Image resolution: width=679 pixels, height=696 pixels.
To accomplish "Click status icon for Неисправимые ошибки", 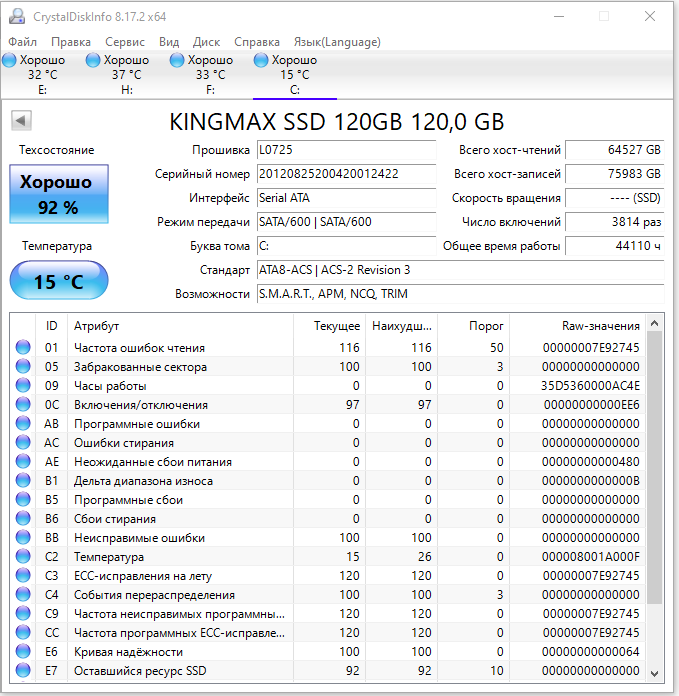I will point(23,537).
